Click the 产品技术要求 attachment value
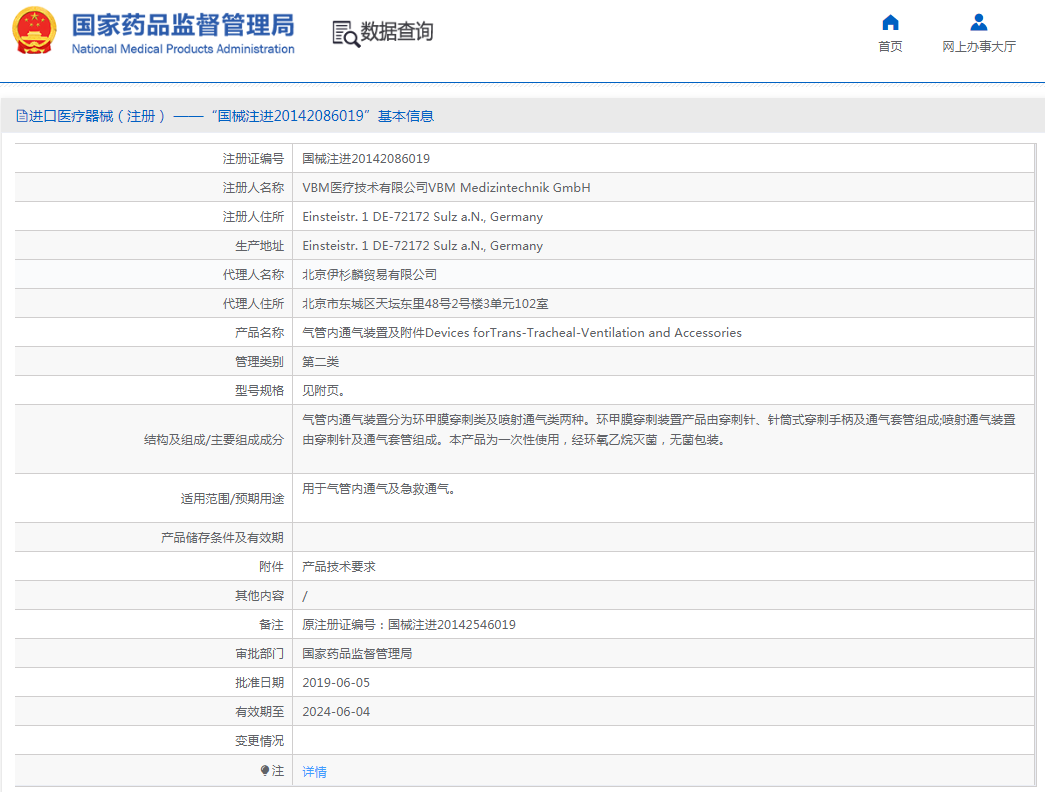The image size is (1045, 792). pyautogui.click(x=339, y=567)
